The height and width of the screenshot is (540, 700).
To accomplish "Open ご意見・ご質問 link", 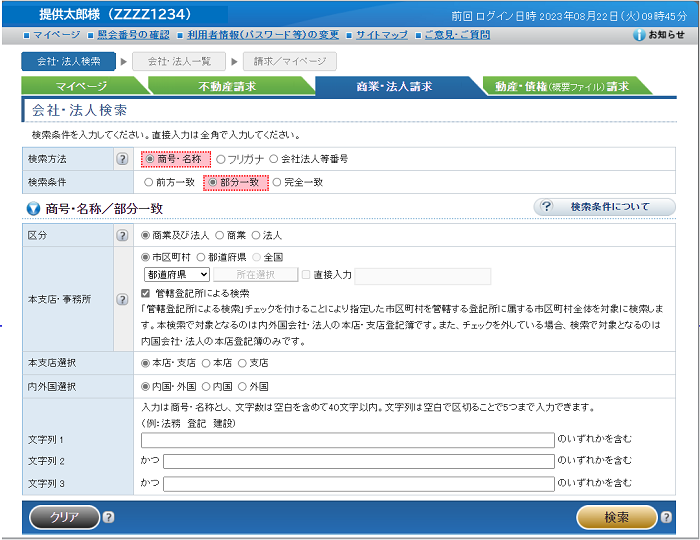I will [457, 35].
